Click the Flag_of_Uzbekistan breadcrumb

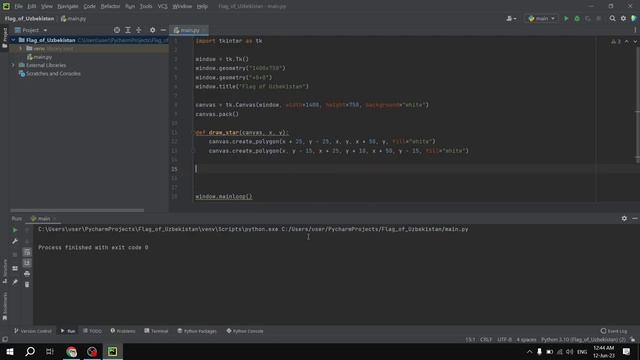click(29, 19)
